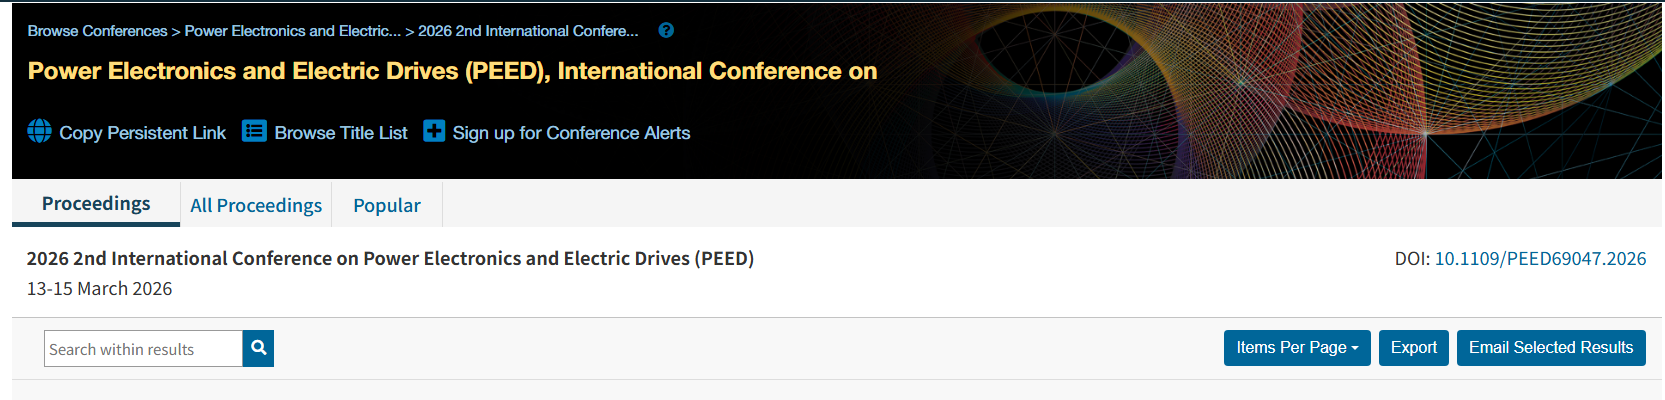Image resolution: width=1665 pixels, height=400 pixels.
Task: Click the Browse Title List text link
Action: (341, 132)
